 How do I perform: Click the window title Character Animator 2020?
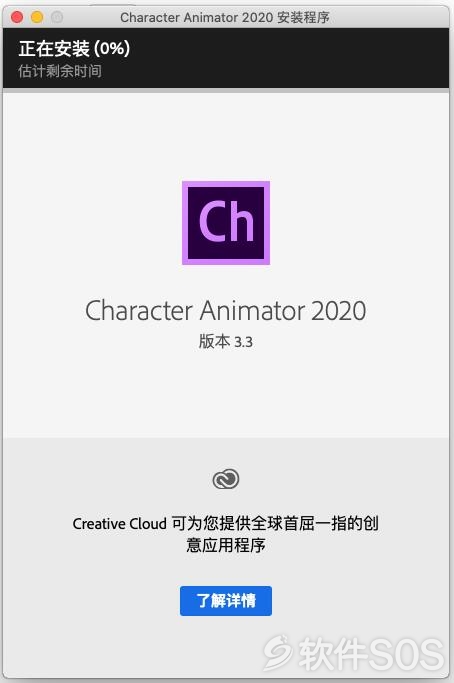click(197, 17)
